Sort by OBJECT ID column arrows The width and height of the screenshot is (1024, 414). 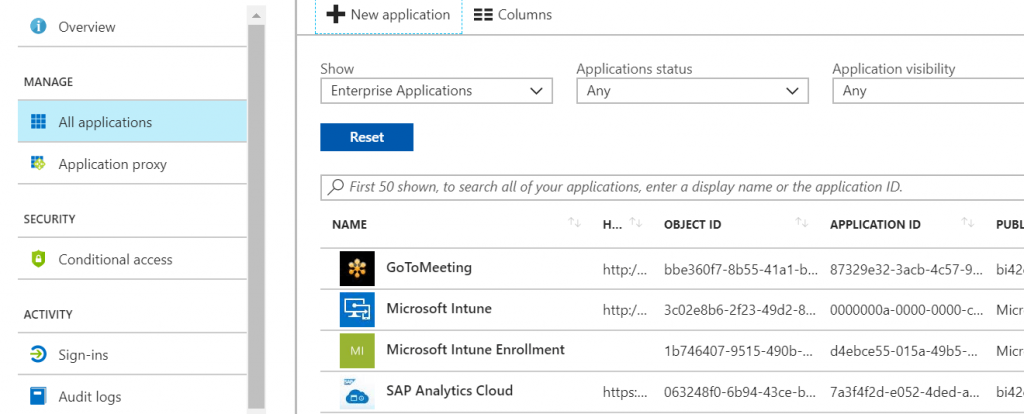point(802,223)
